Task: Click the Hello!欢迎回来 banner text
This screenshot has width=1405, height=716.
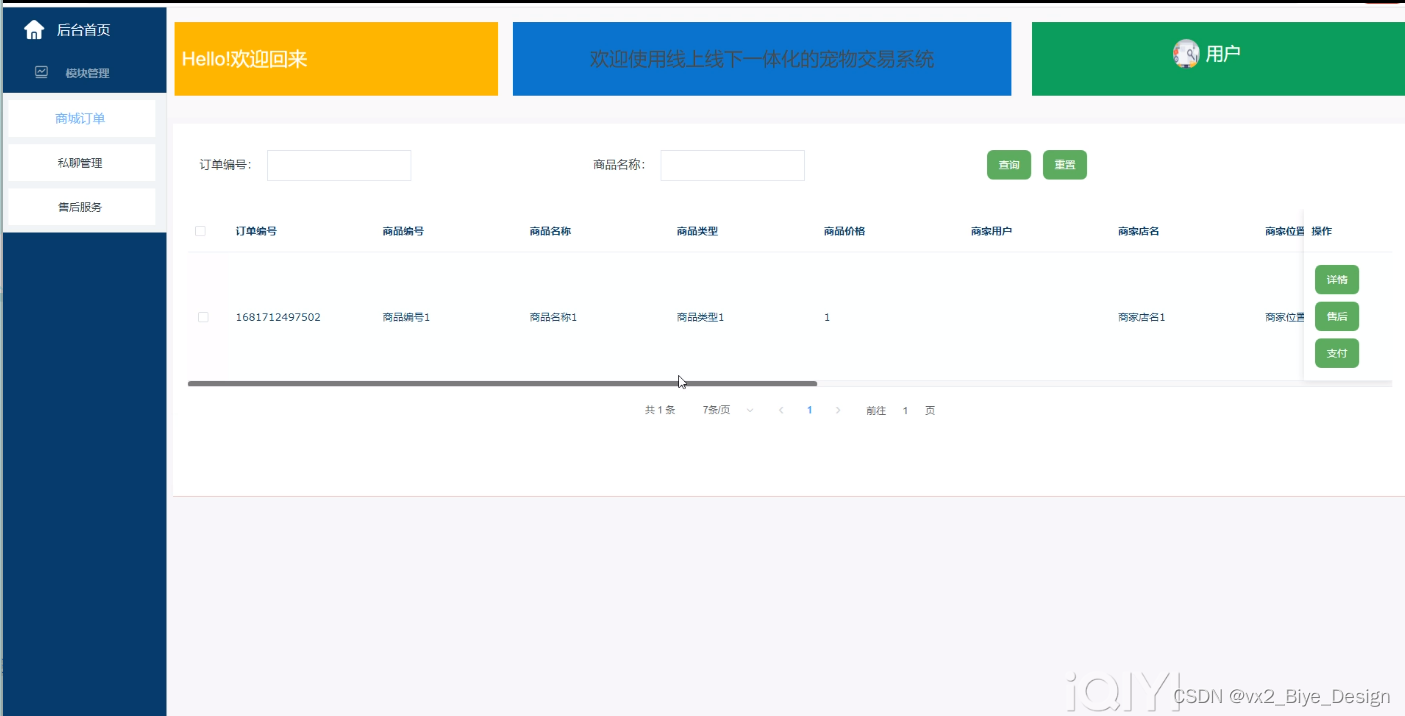Action: tap(244, 59)
